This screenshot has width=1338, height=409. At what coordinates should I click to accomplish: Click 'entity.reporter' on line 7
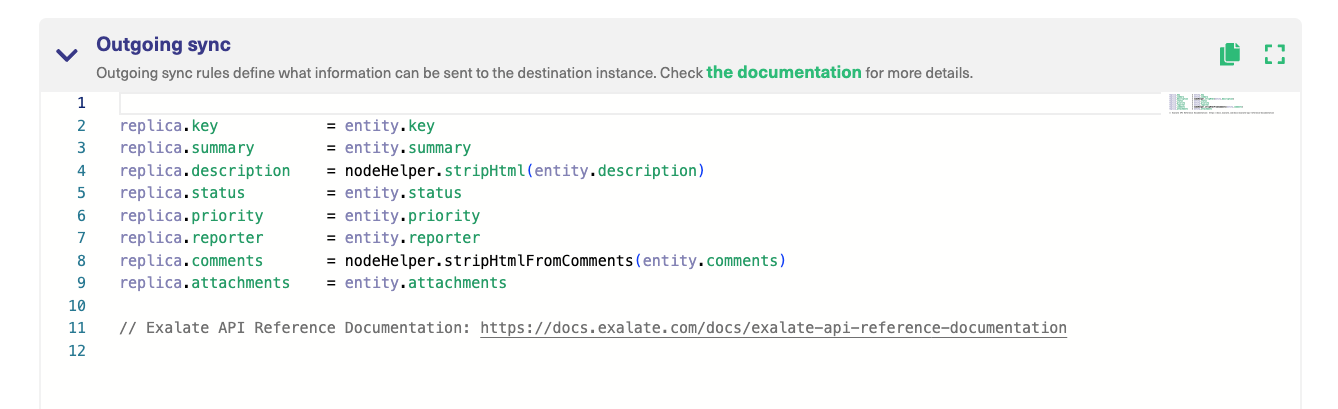(x=412, y=238)
